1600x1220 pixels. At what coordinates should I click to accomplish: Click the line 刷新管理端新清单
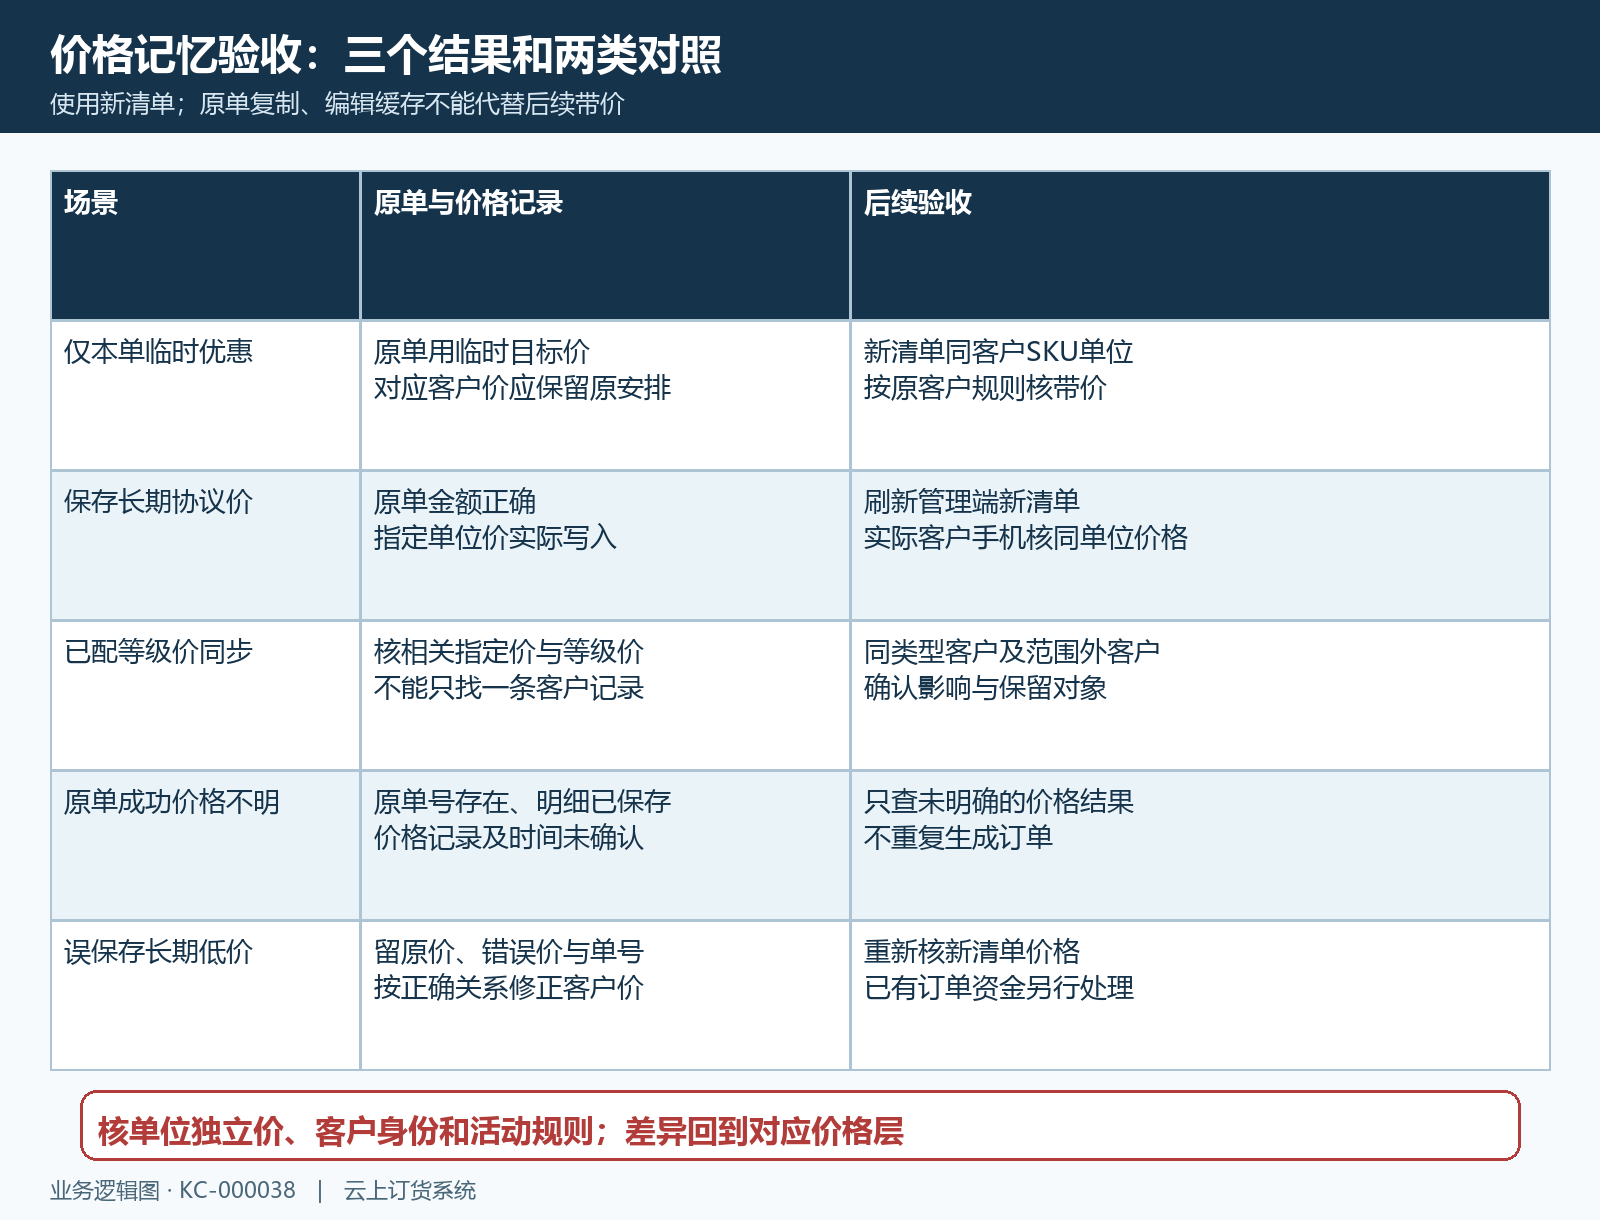[x=972, y=502]
